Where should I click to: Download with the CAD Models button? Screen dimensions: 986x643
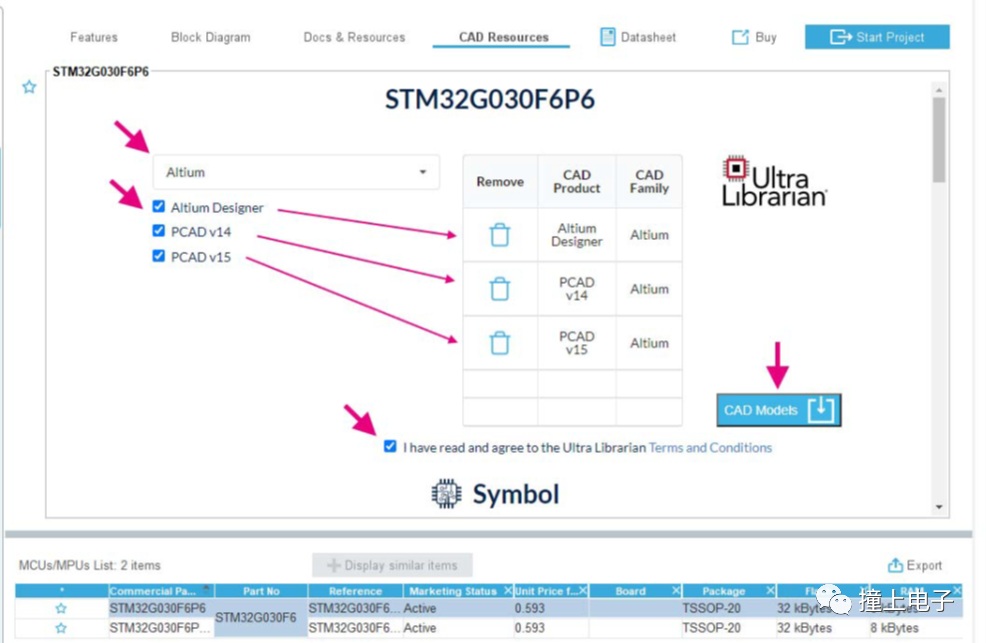point(778,410)
